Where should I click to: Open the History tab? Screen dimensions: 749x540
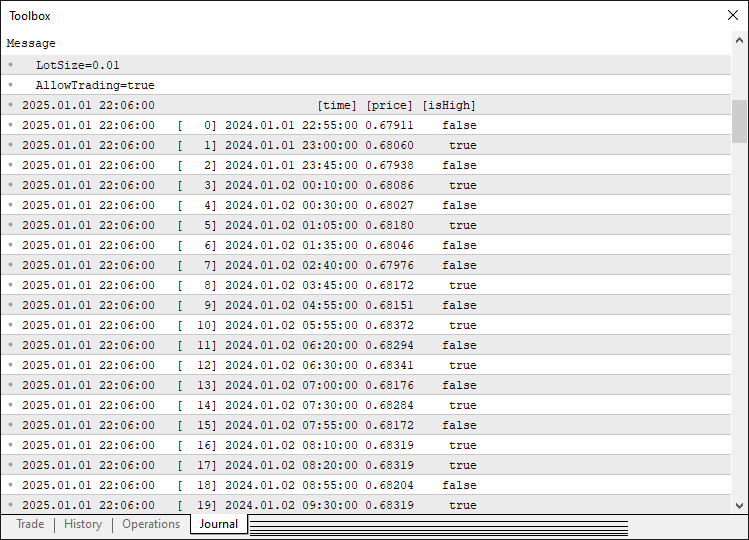[x=83, y=524]
